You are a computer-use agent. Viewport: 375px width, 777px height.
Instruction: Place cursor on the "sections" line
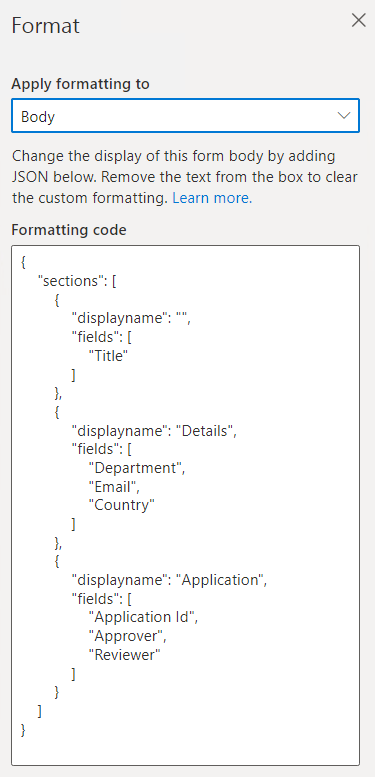click(77, 281)
